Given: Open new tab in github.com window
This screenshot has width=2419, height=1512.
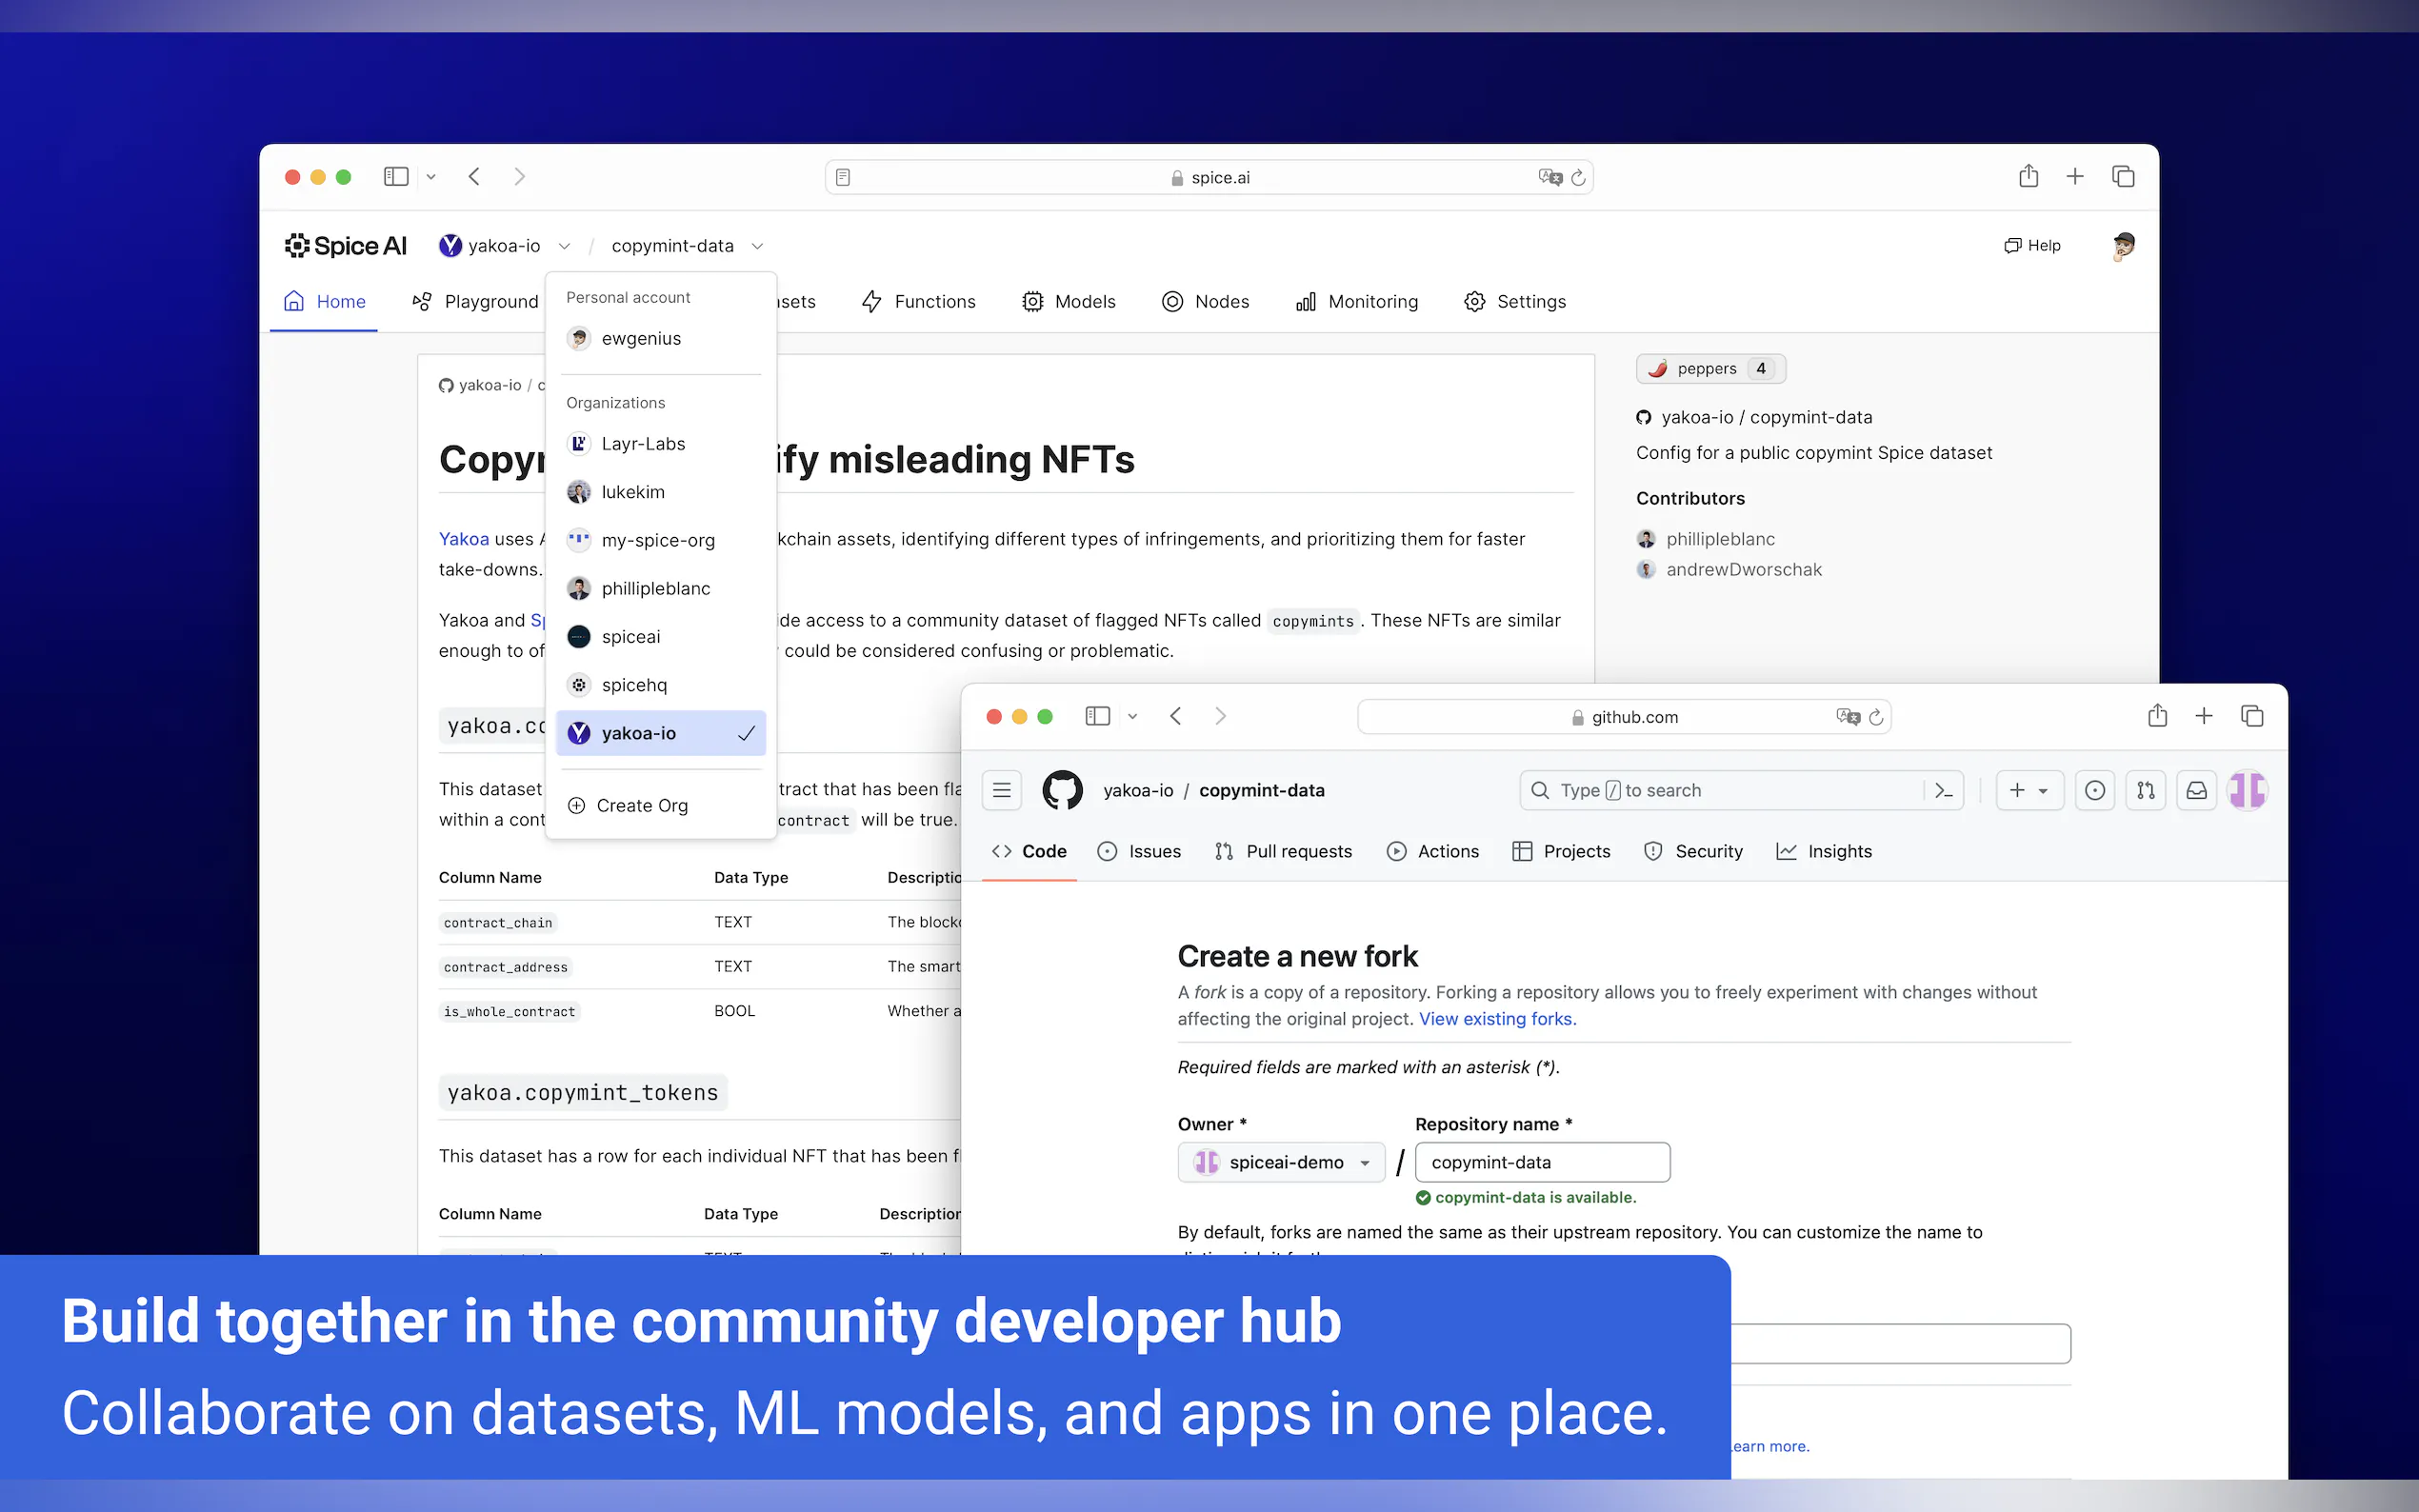Looking at the screenshot, I should point(2203,716).
